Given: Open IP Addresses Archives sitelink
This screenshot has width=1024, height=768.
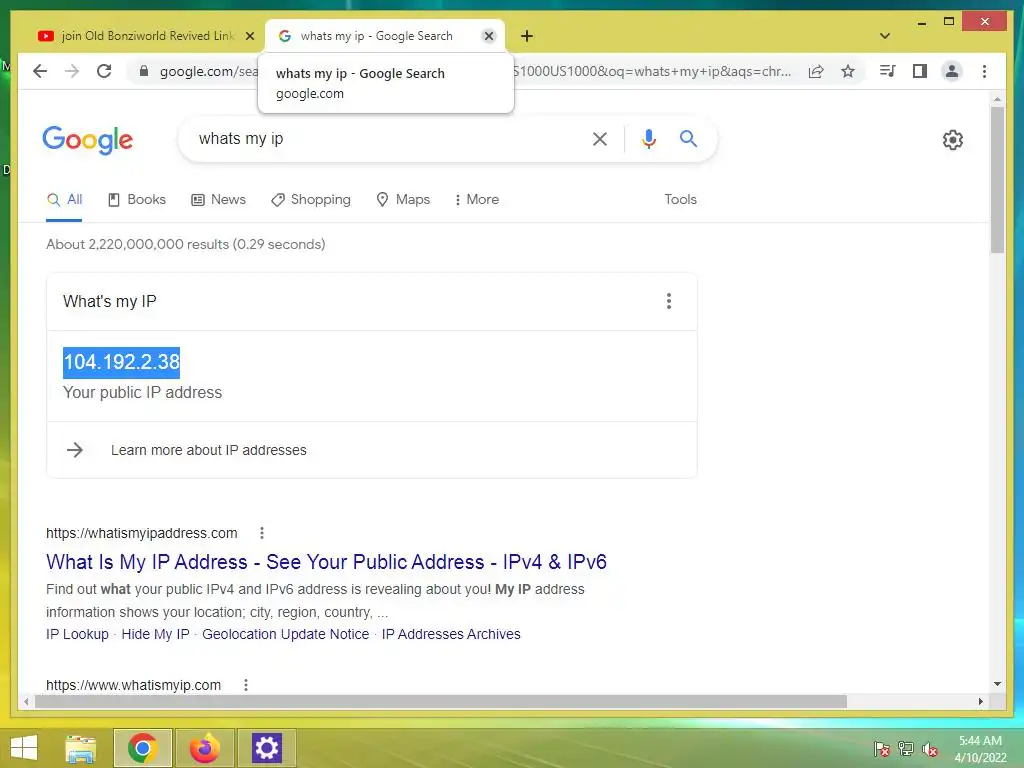Looking at the screenshot, I should point(451,634).
